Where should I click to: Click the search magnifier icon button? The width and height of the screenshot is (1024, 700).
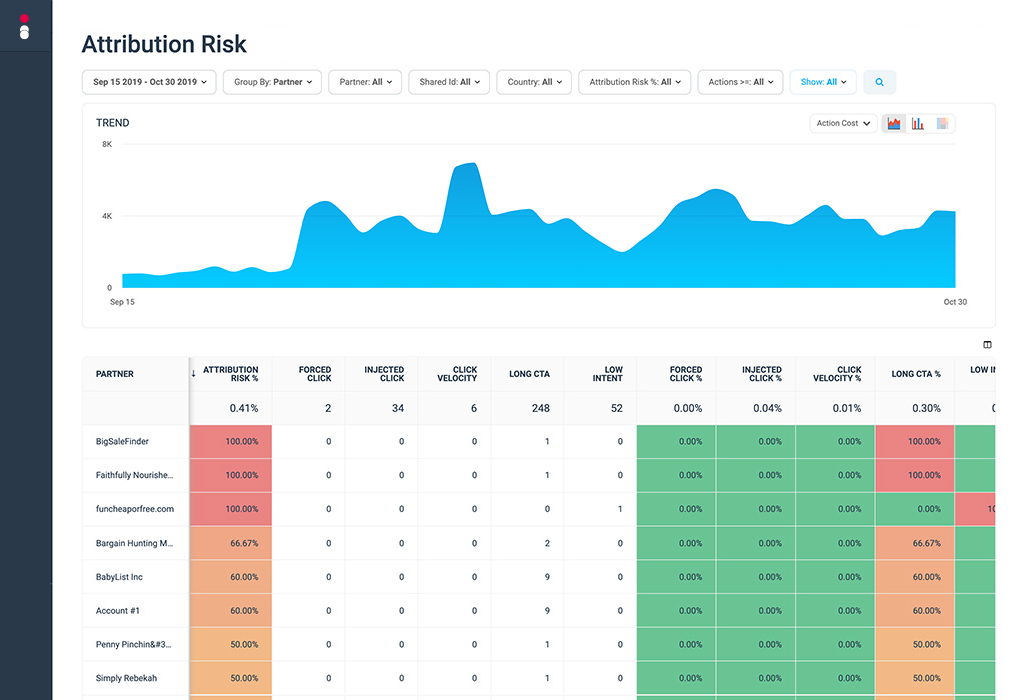pyautogui.click(x=880, y=82)
